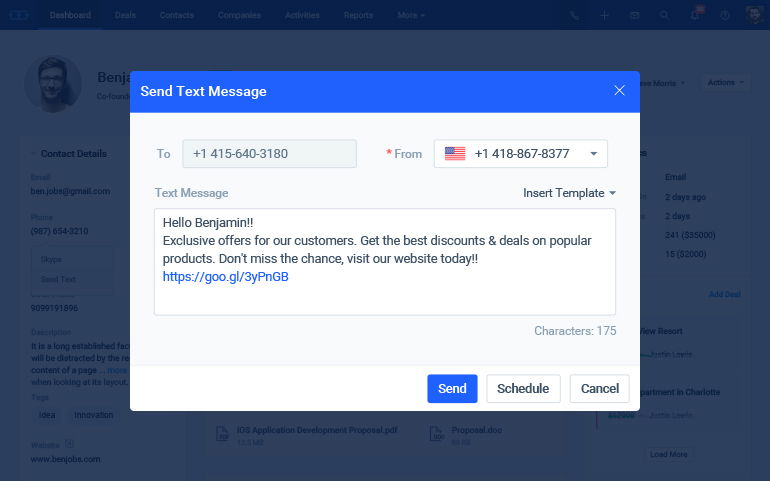Viewport: 770px width, 481px height.
Task: Click the user avatar in top right corner
Action: pyautogui.click(x=754, y=15)
